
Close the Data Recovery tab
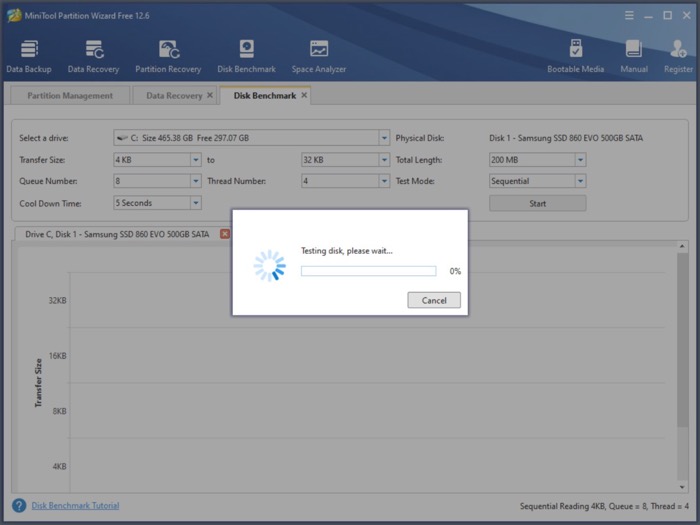point(210,95)
